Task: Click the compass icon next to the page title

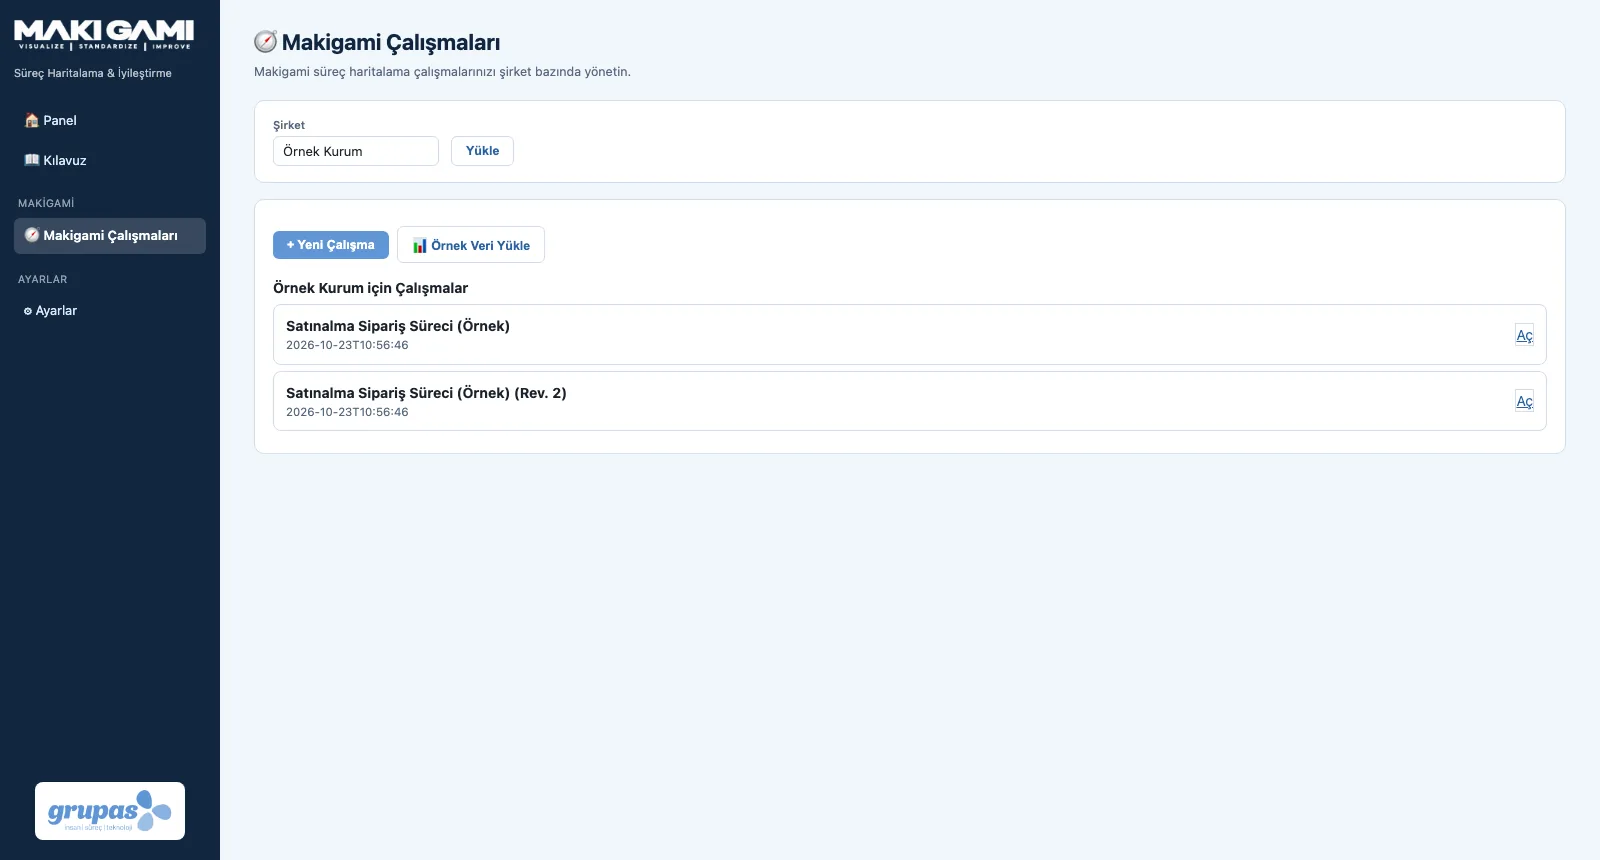Action: [x=265, y=42]
